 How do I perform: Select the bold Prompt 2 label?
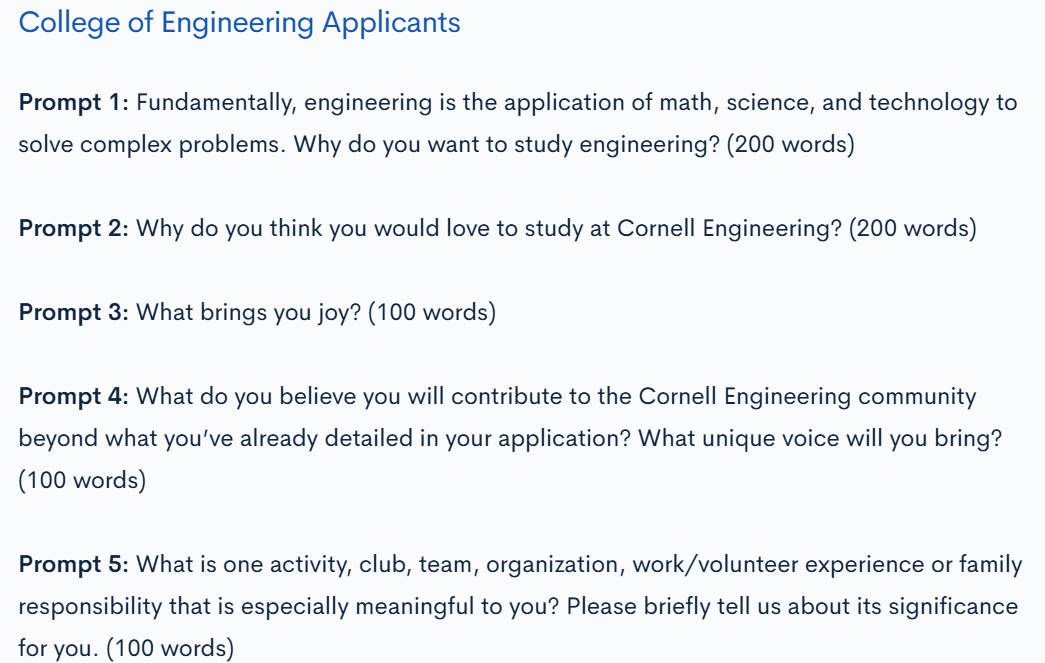click(73, 229)
